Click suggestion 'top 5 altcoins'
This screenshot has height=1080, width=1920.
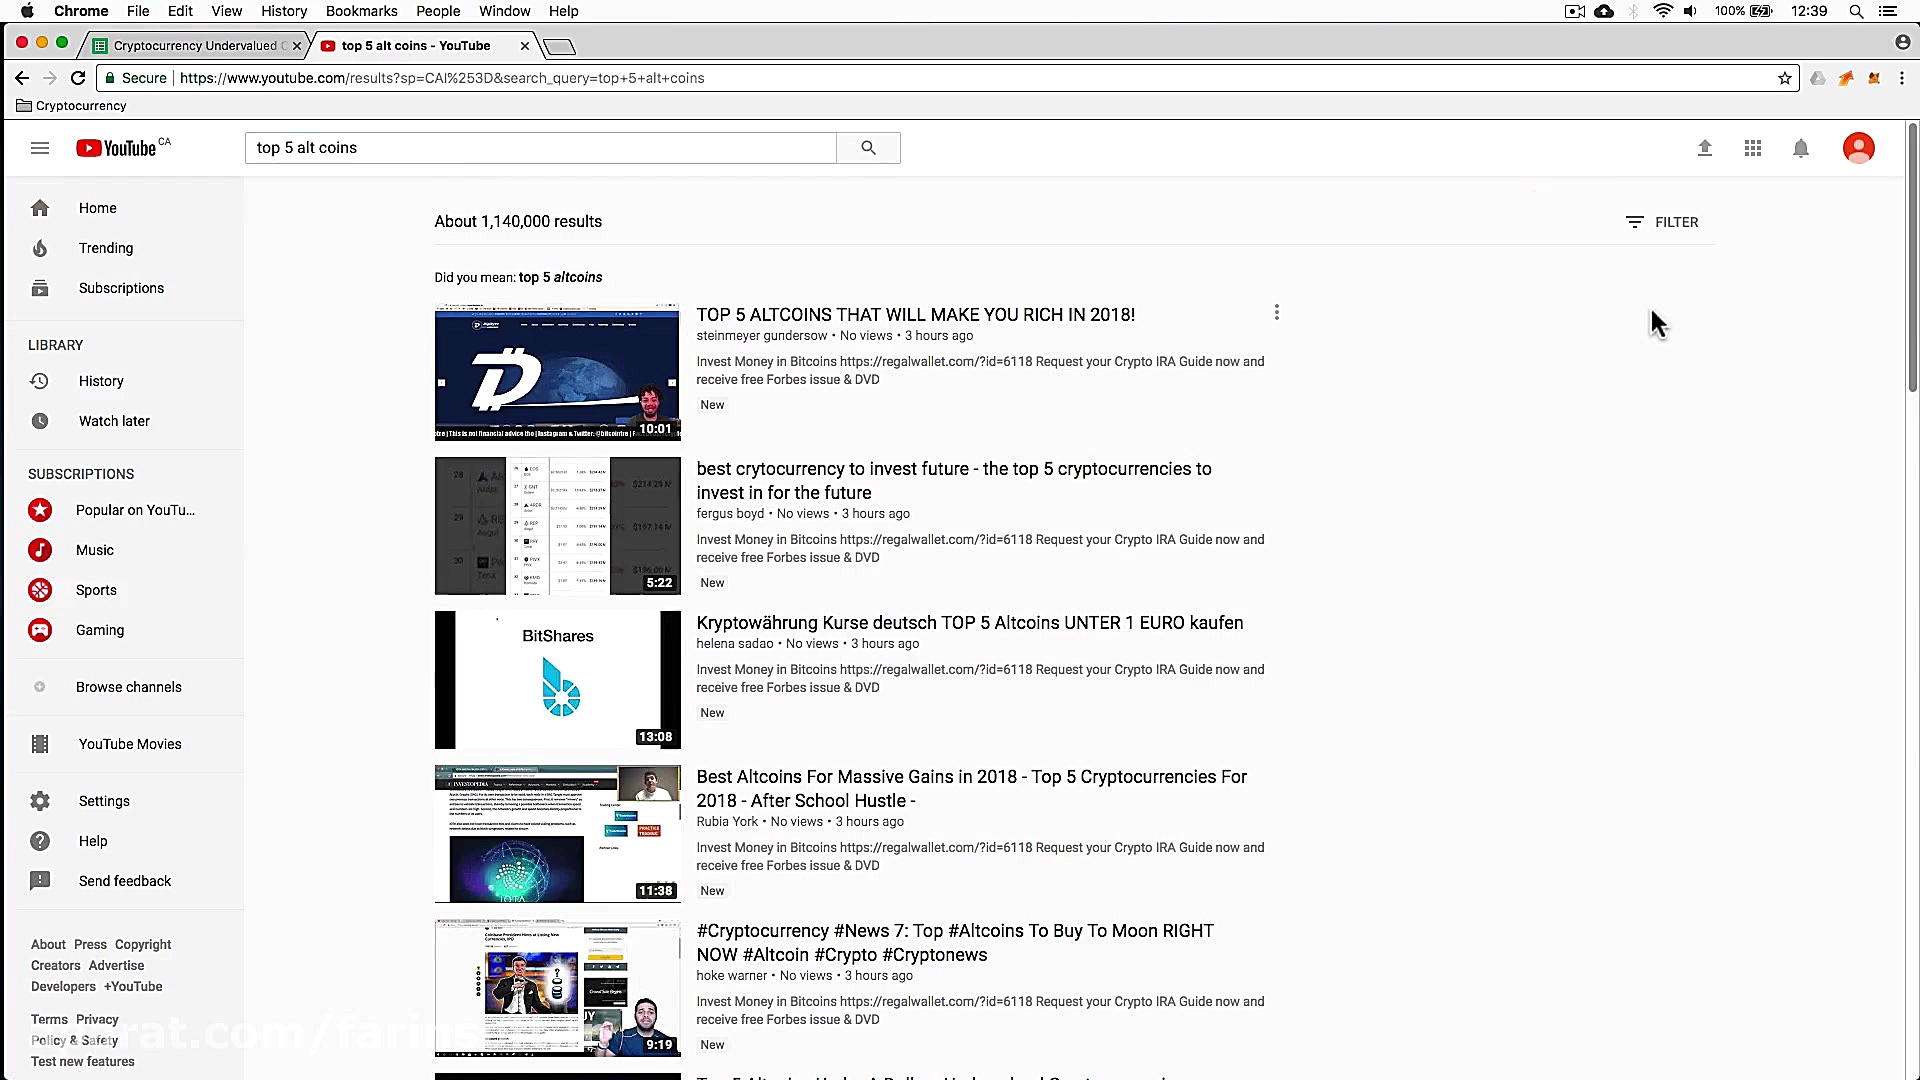tap(560, 277)
